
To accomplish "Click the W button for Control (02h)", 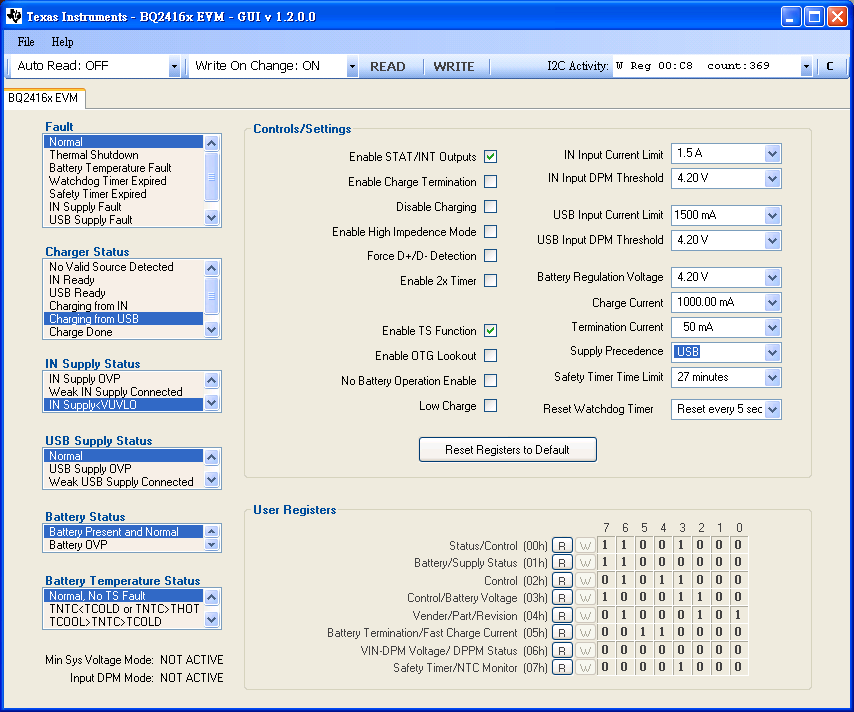I will (585, 580).
